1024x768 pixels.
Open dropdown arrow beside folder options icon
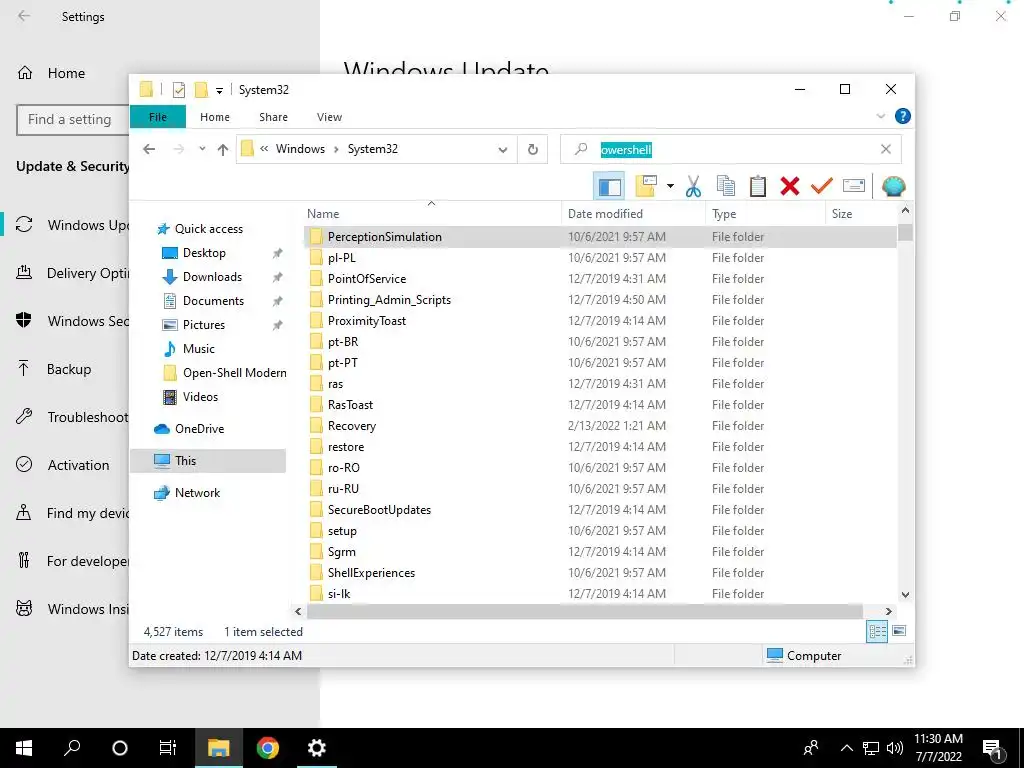[670, 186]
